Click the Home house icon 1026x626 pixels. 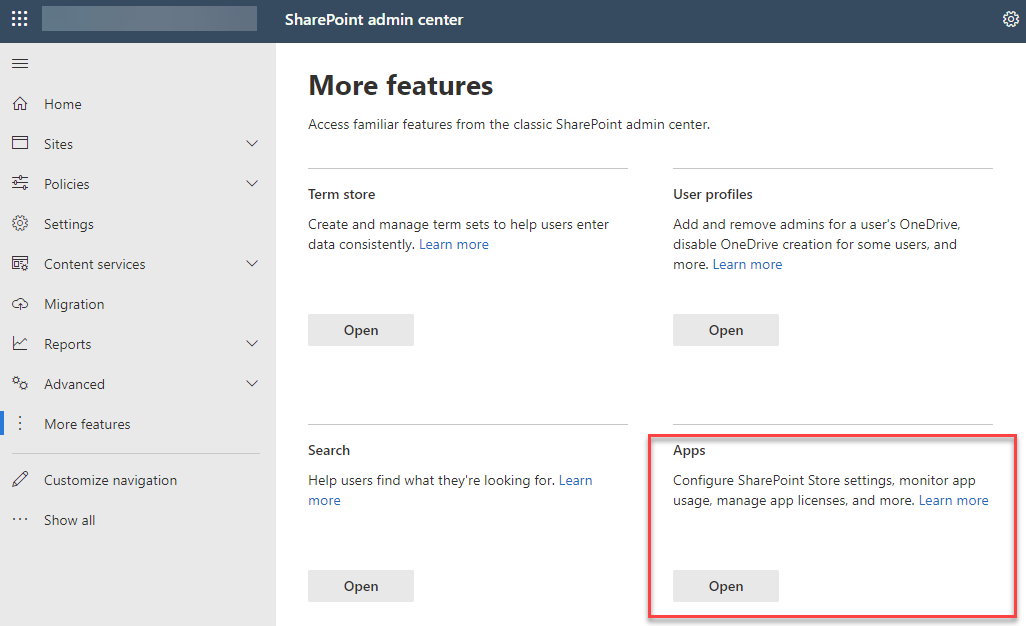[x=20, y=104]
